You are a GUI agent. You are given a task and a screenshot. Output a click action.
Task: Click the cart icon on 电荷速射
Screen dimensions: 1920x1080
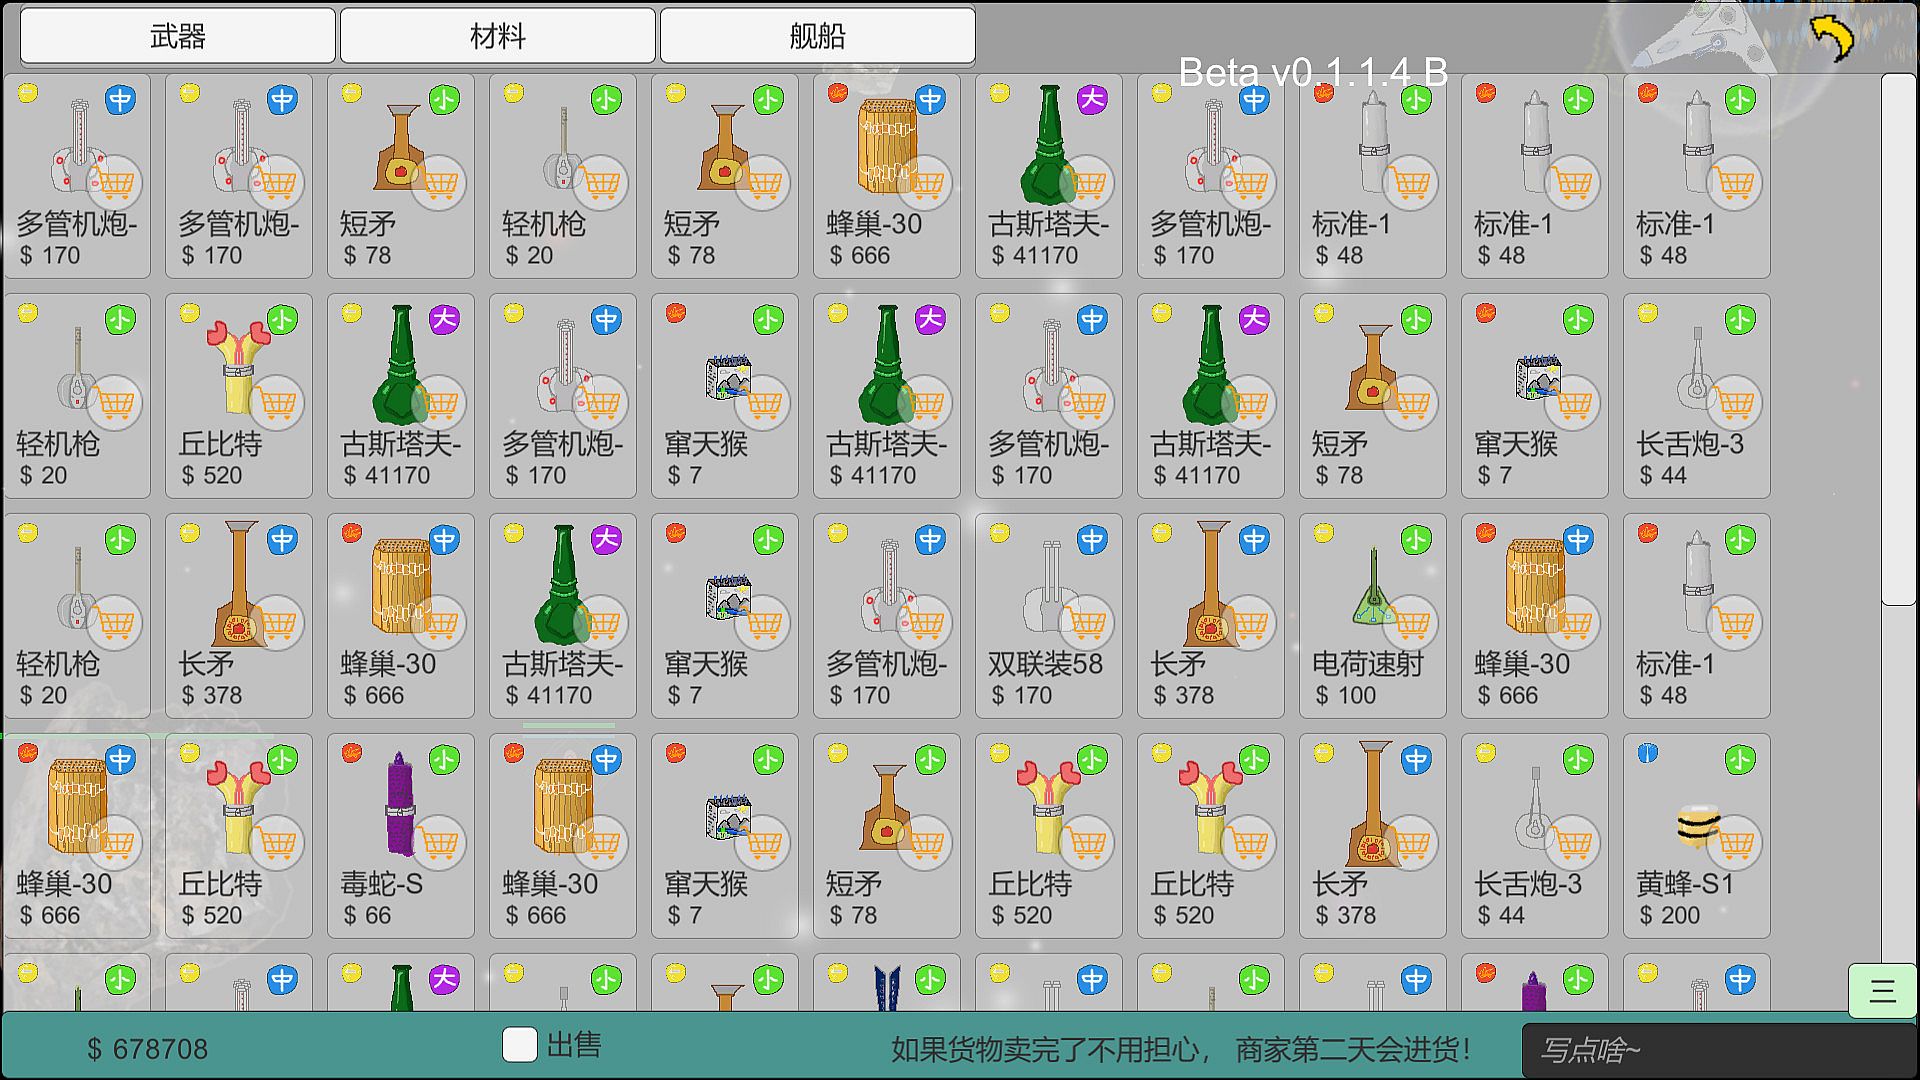pos(1410,623)
